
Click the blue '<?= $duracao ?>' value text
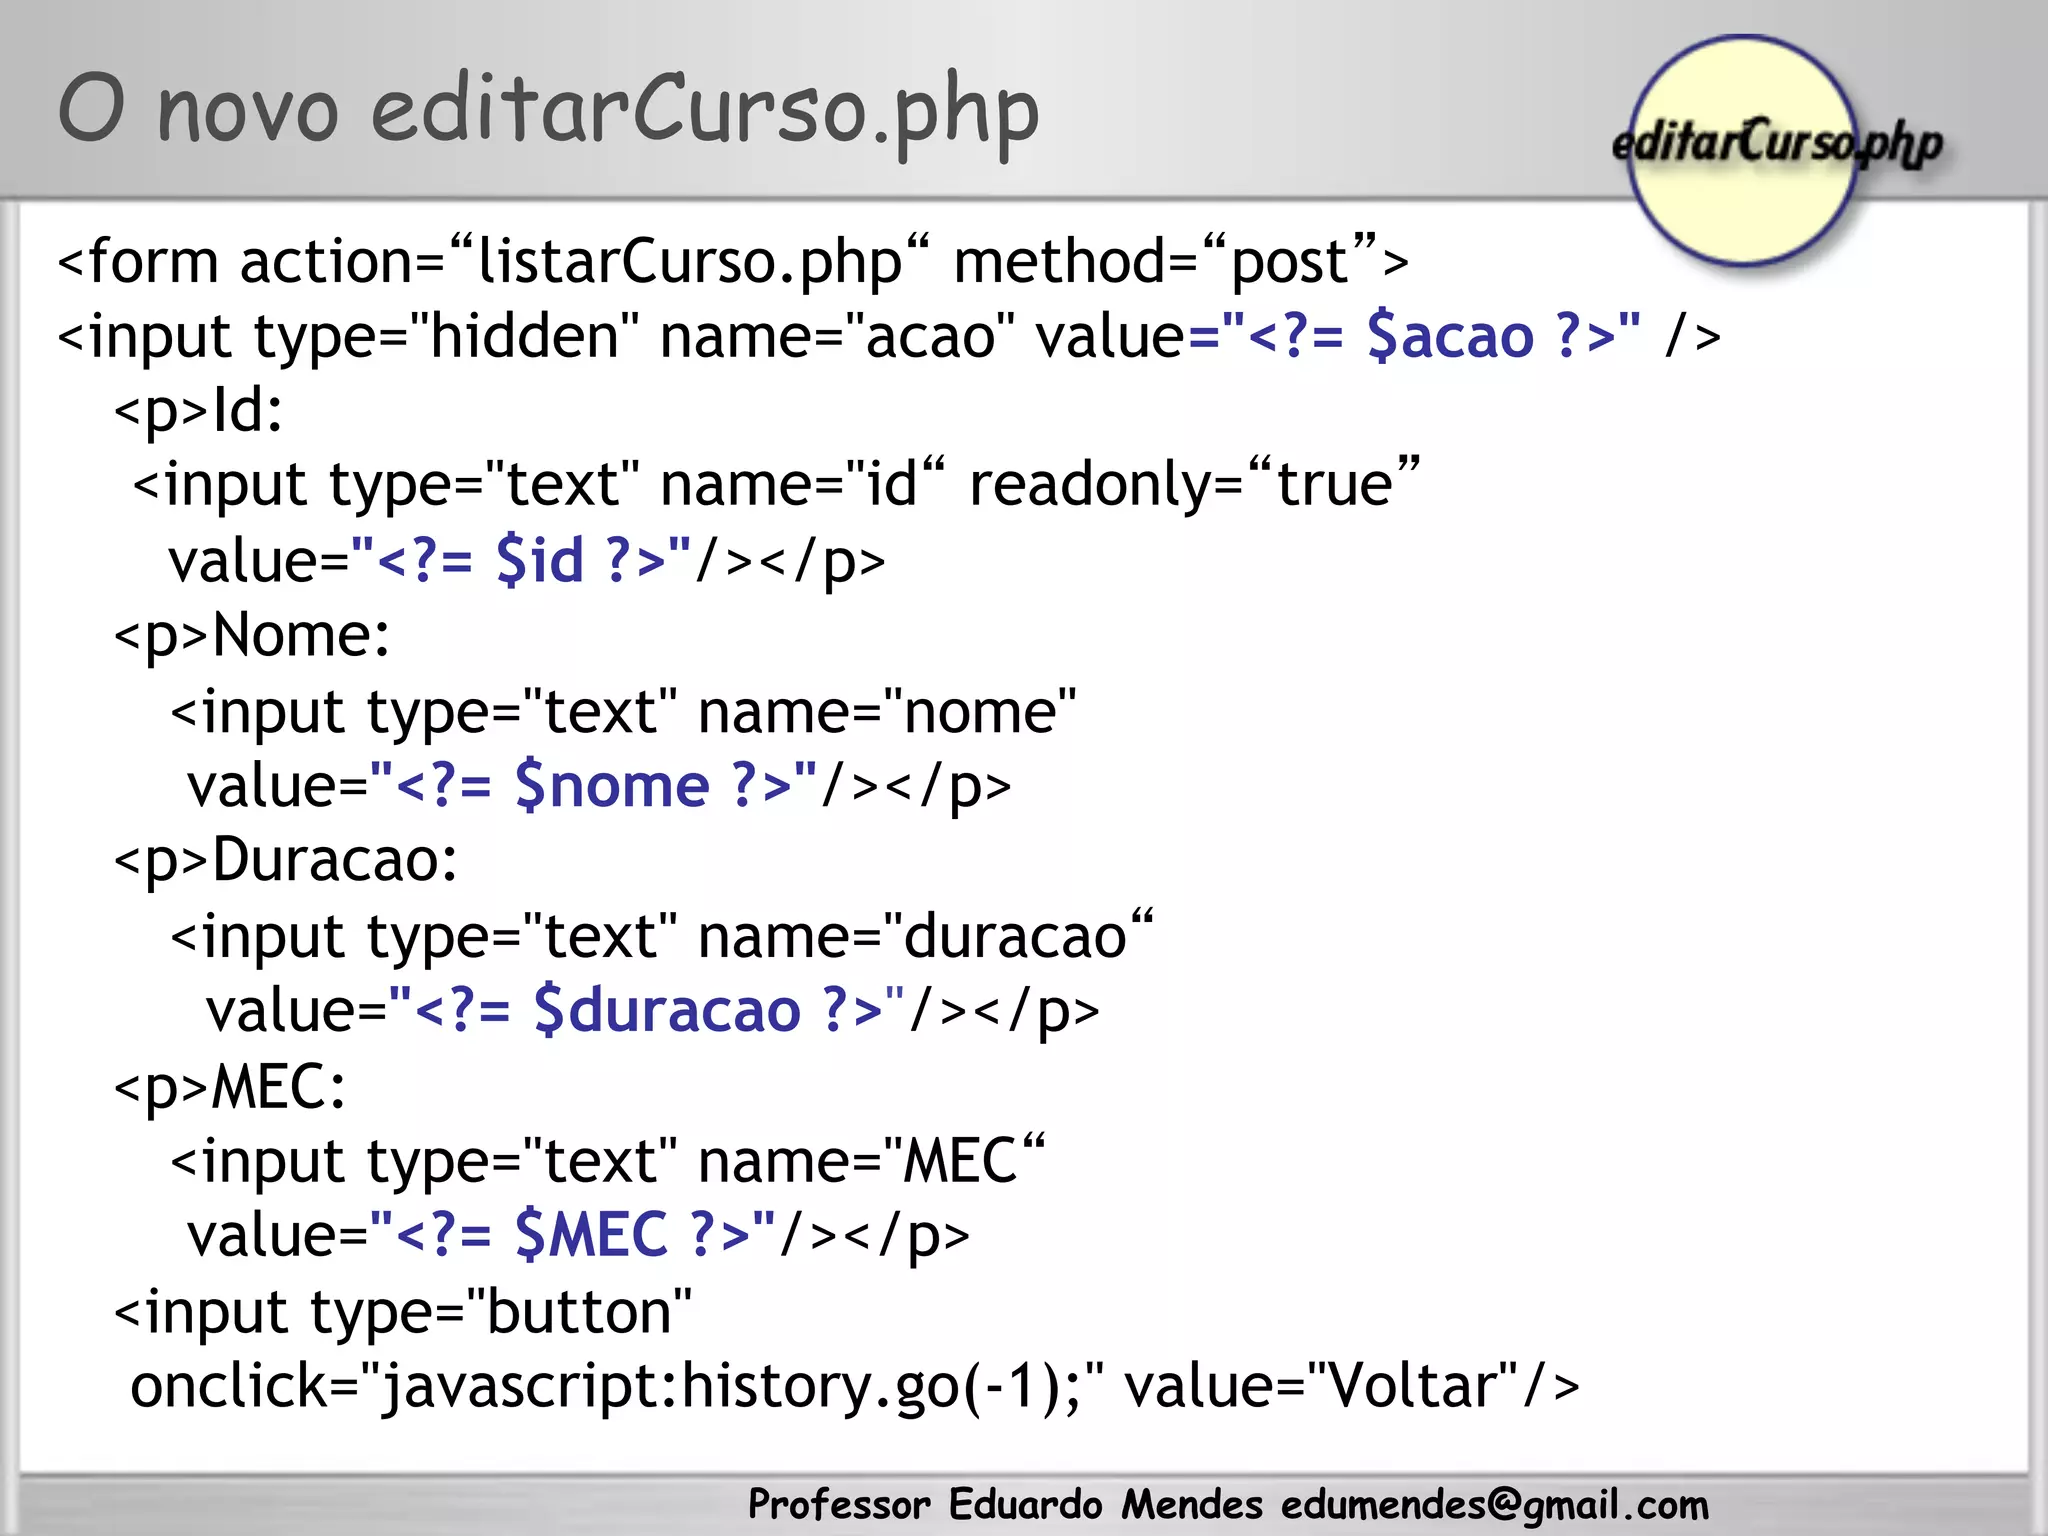(x=647, y=1011)
